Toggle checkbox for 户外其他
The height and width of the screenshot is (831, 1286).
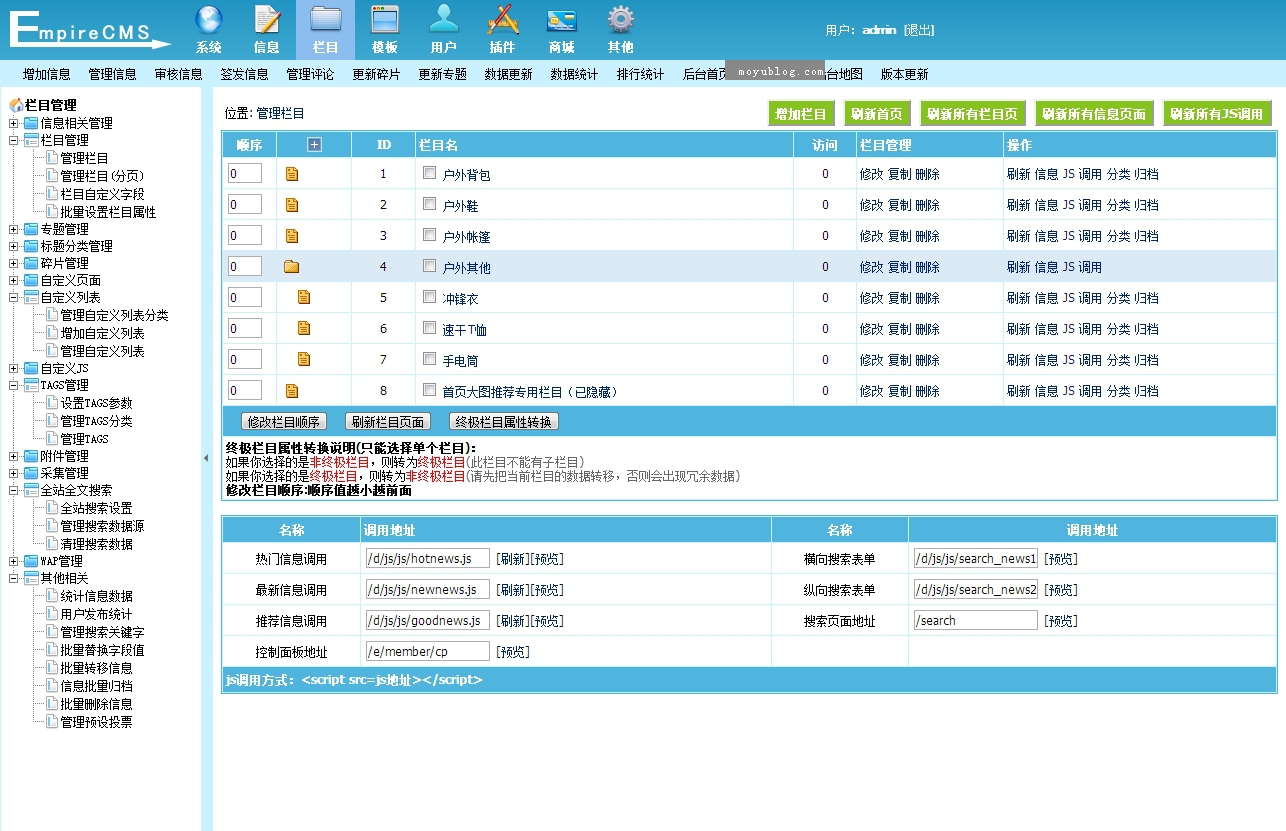(429, 266)
